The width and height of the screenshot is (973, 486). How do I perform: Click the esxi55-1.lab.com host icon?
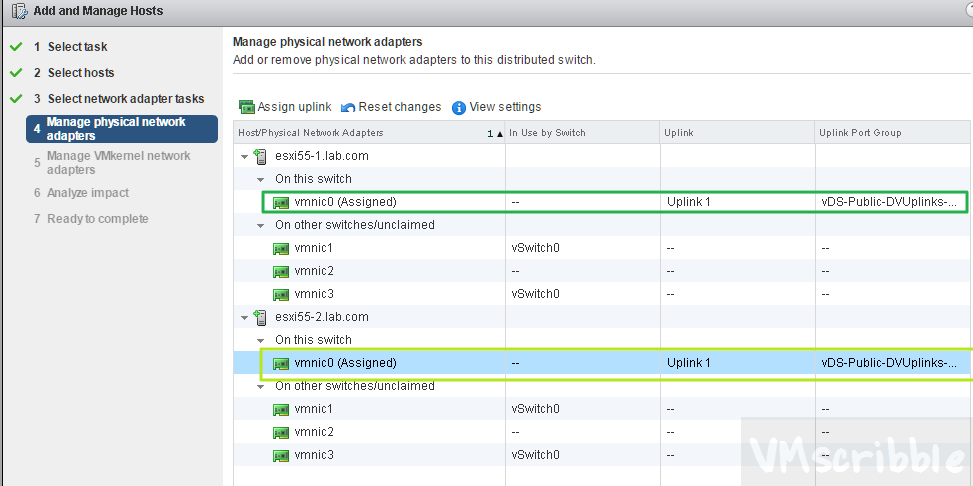[x=261, y=156]
